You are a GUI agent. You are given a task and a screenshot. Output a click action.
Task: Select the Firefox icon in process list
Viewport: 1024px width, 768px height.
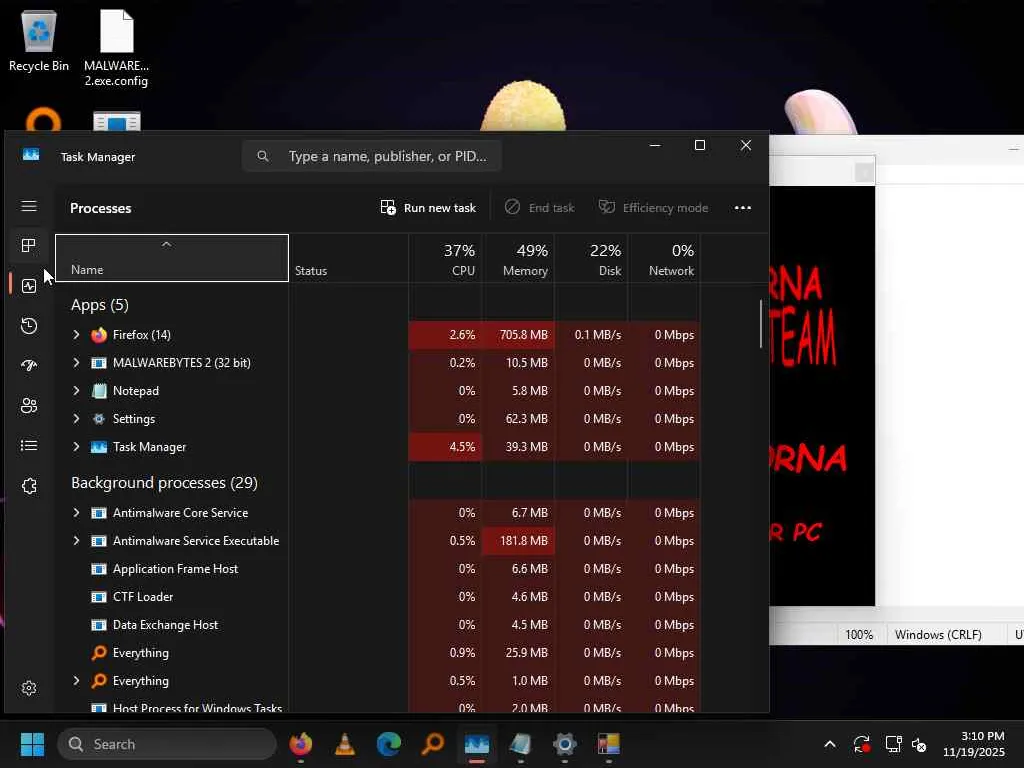pos(99,335)
